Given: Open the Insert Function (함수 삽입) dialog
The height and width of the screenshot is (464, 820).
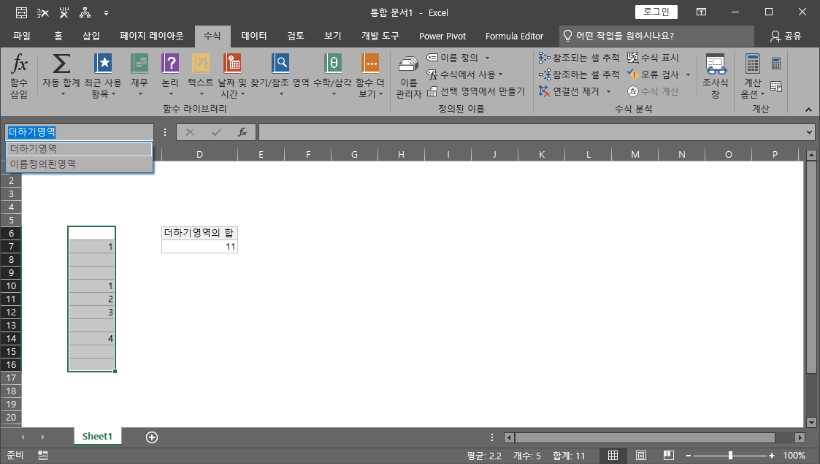Looking at the screenshot, I should tap(19, 76).
